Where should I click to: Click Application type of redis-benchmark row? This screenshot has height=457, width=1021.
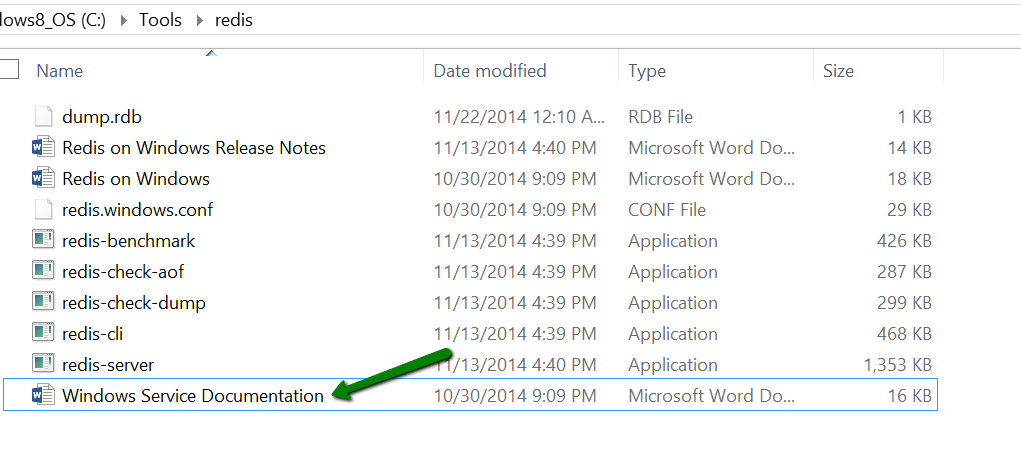(673, 241)
